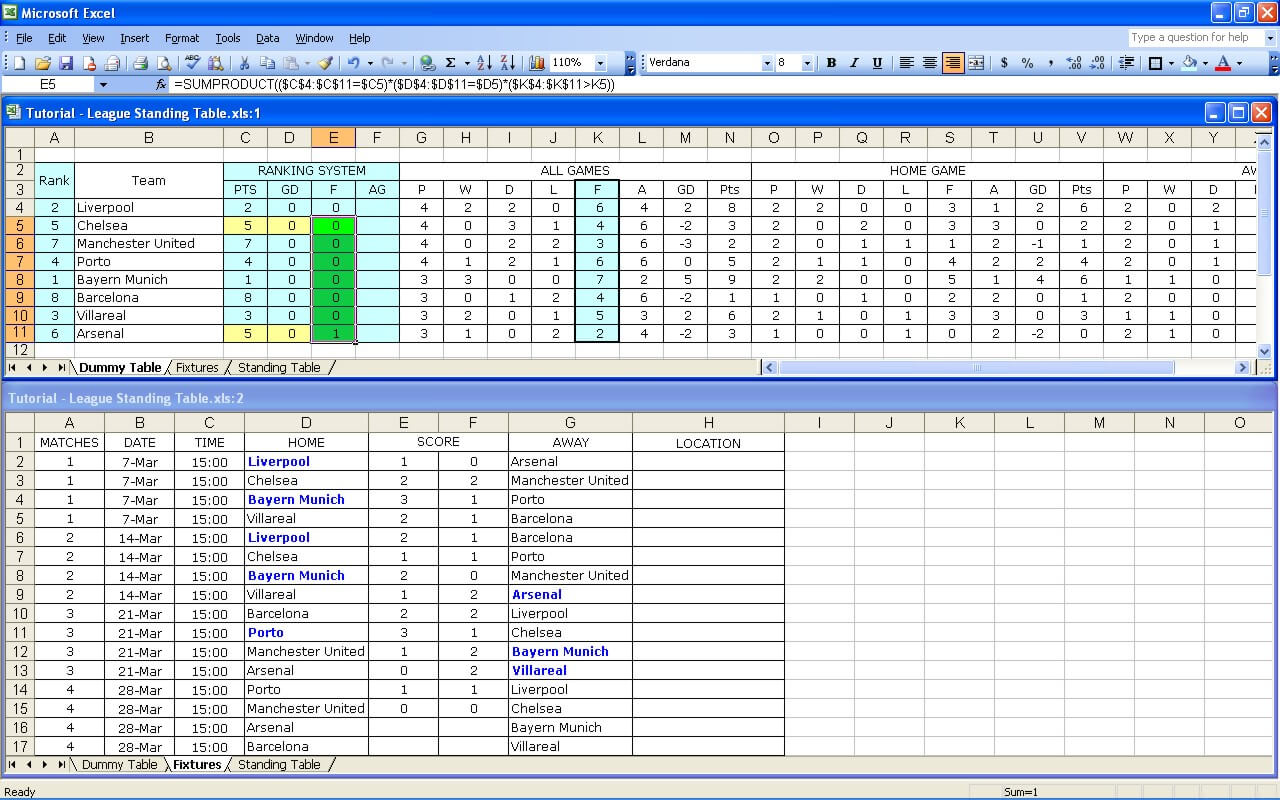Click the E-mail envelope toolbar icon
1280x800 pixels.
[x=111, y=63]
